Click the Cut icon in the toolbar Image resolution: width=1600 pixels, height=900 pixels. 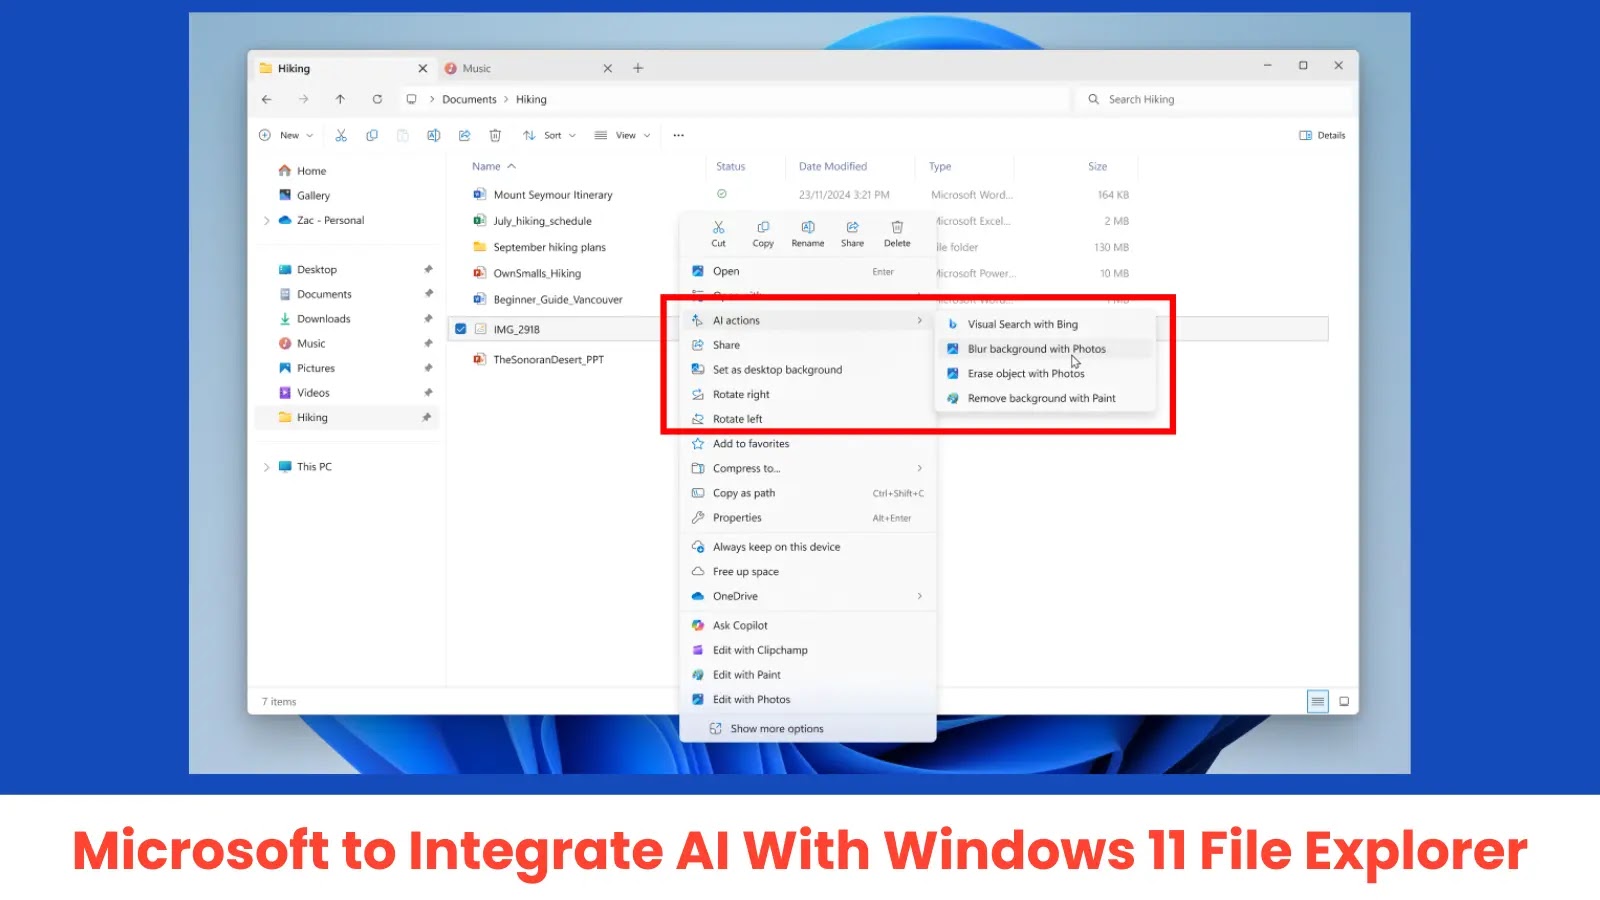pyautogui.click(x=341, y=135)
